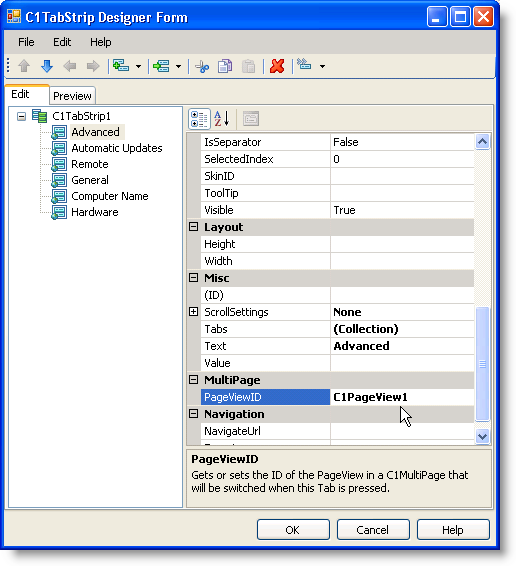Click the Move Up arrow toolbar icon
The image size is (516, 566).
pyautogui.click(x=24, y=66)
